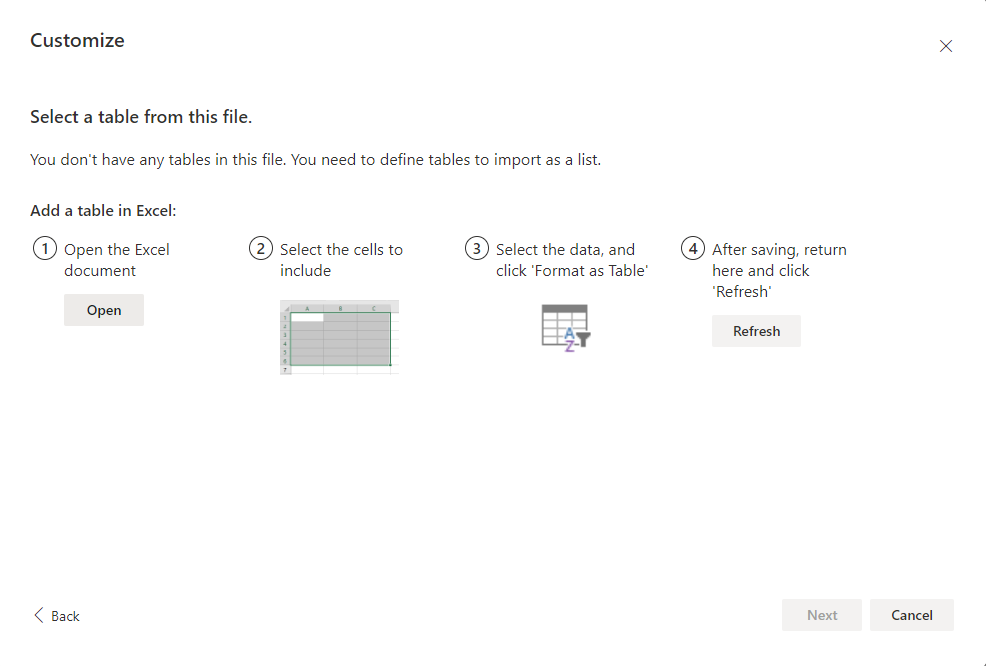Select the step 1 numbered circle
The image size is (986, 666).
point(44,247)
